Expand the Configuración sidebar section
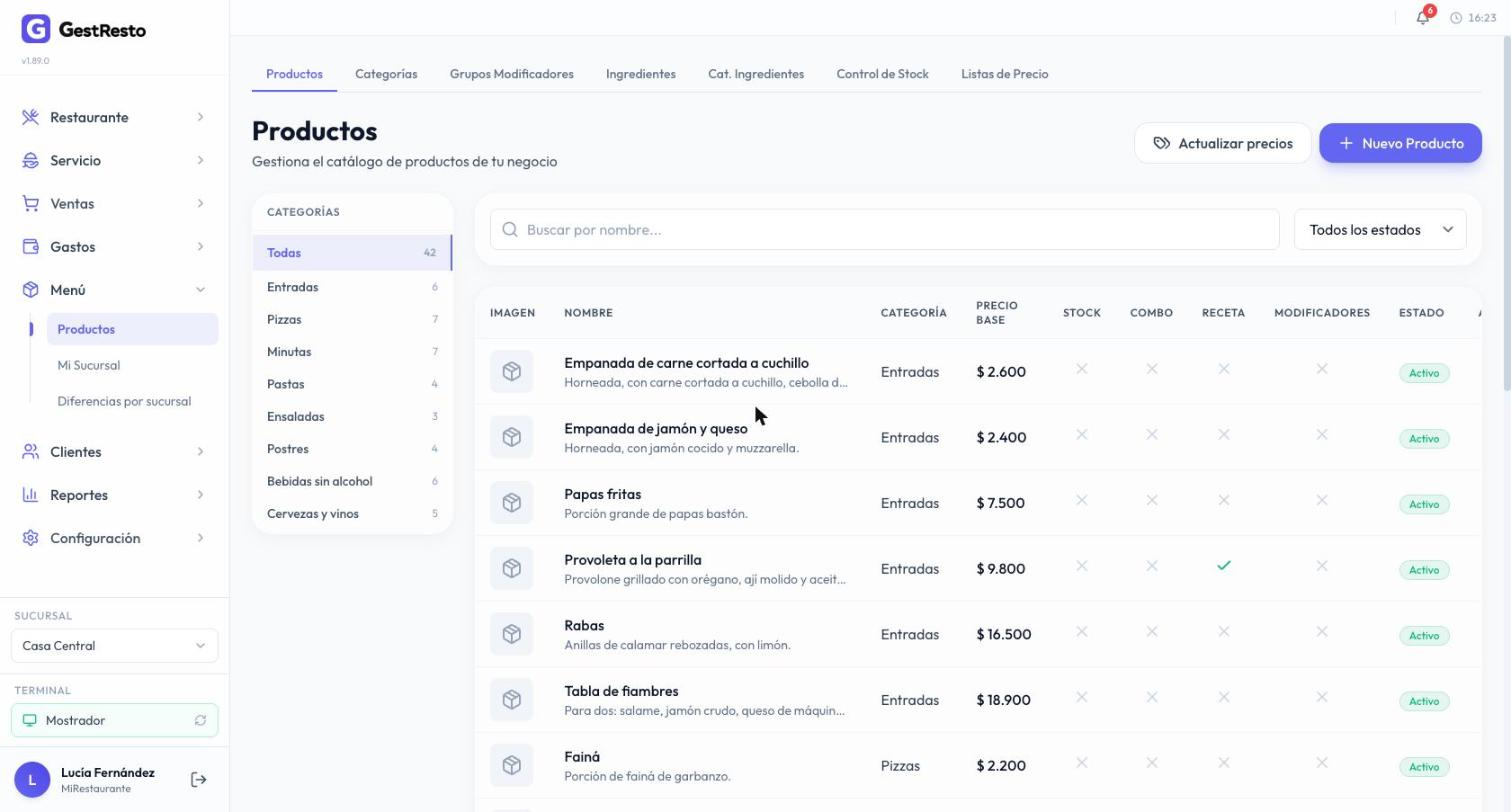Viewport: 1511px width, 812px height. [114, 538]
